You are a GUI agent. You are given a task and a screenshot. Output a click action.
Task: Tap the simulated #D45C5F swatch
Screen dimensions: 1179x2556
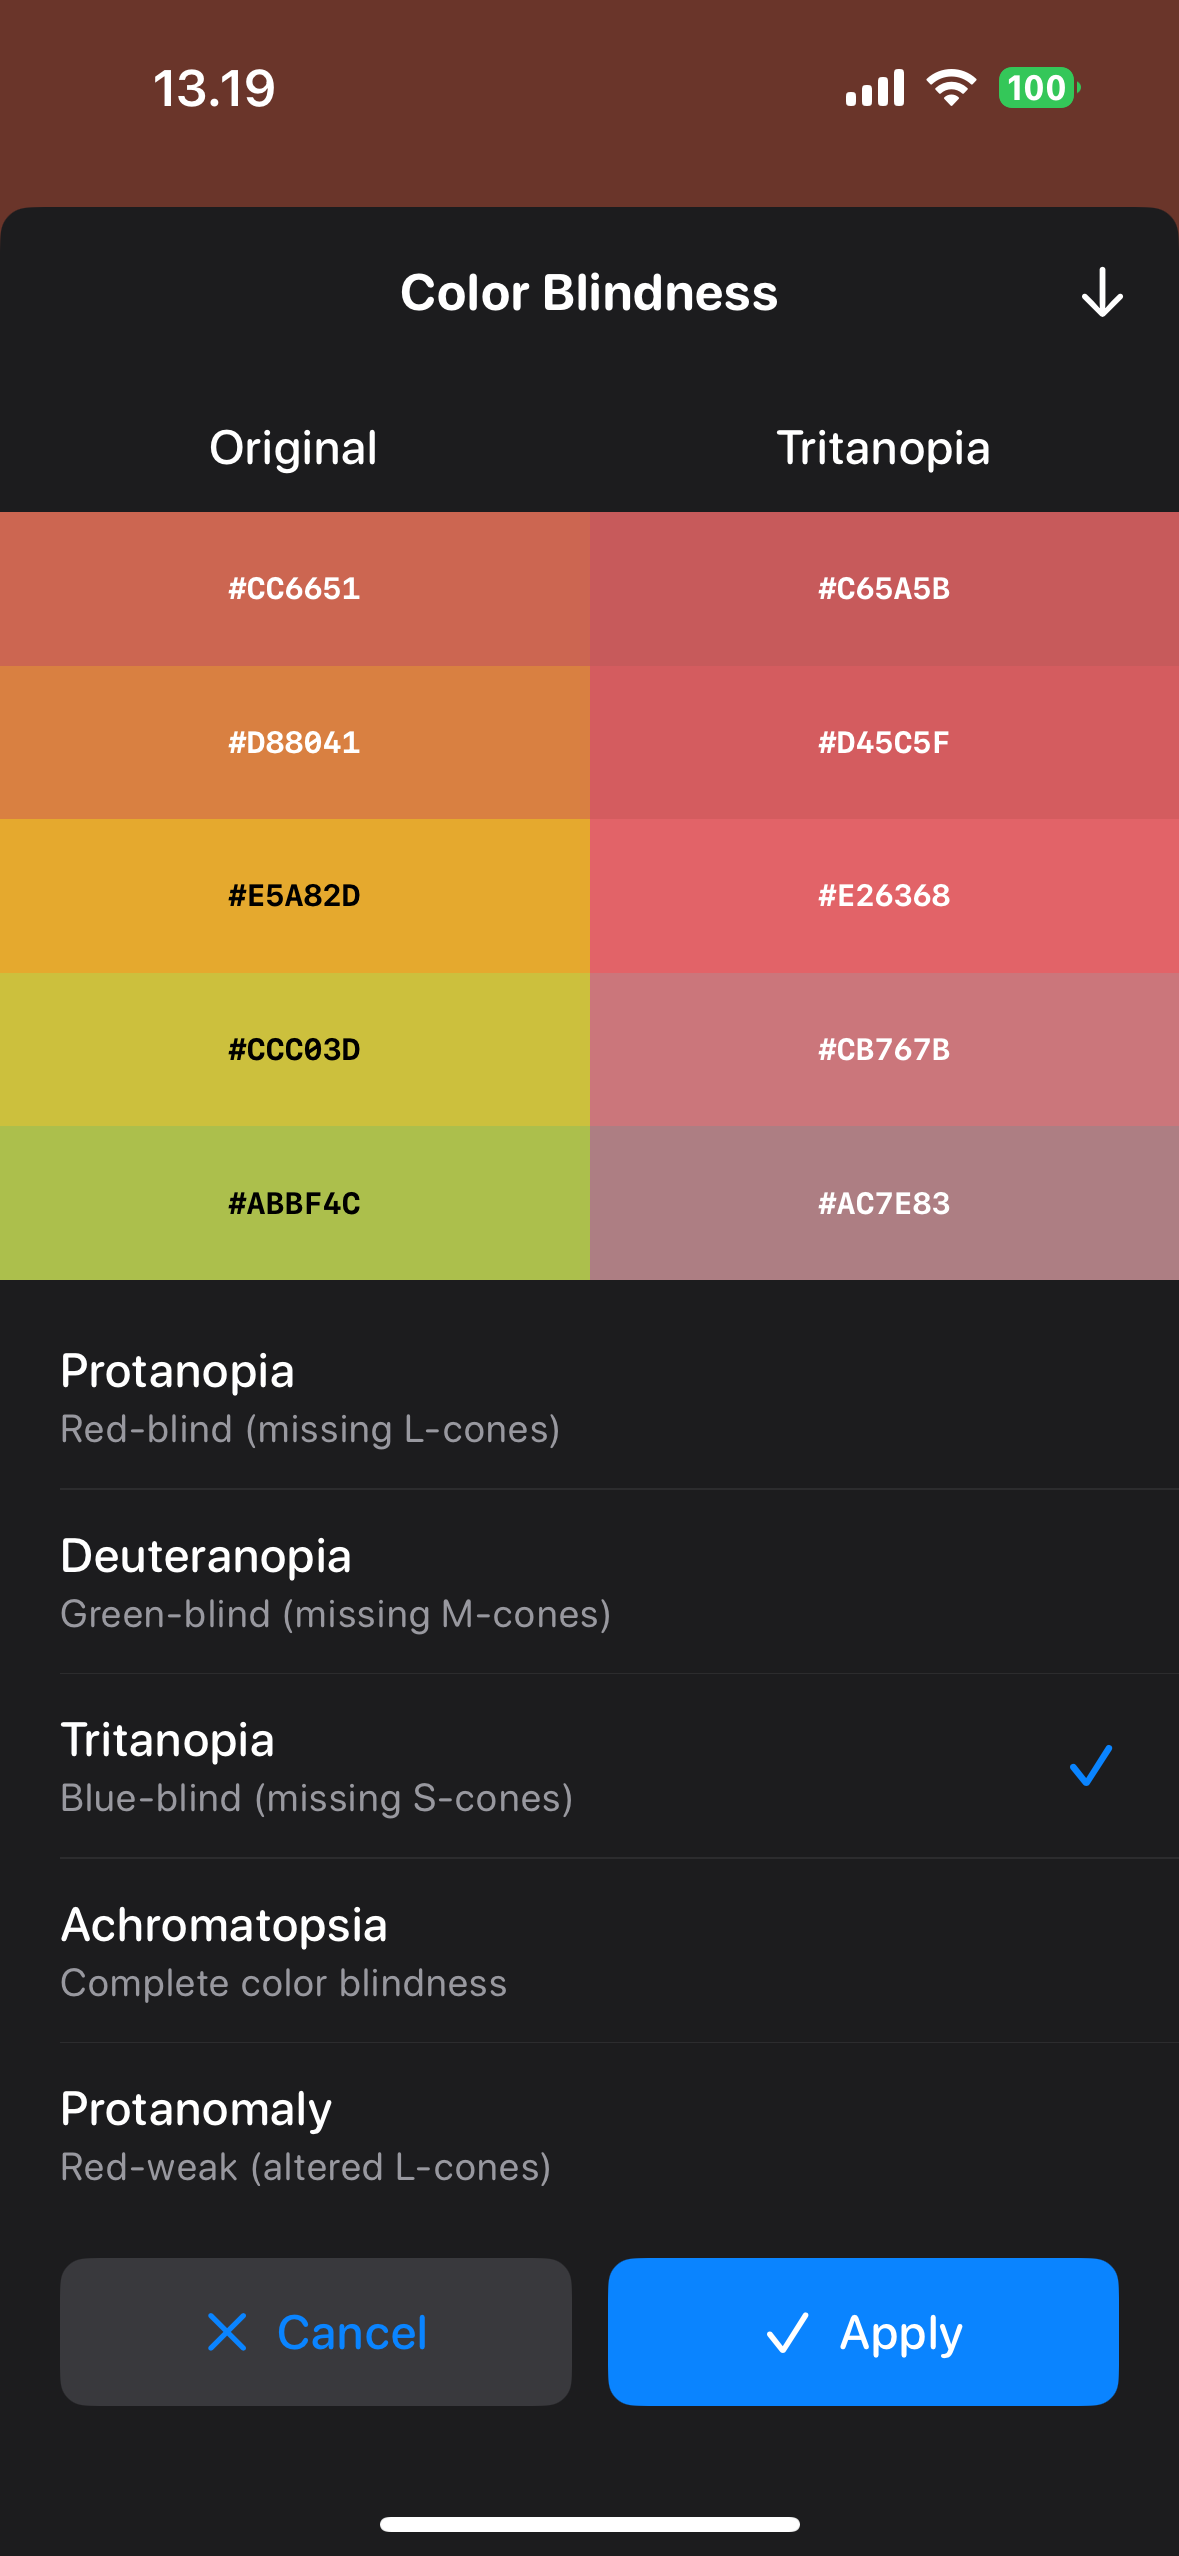[x=884, y=743]
